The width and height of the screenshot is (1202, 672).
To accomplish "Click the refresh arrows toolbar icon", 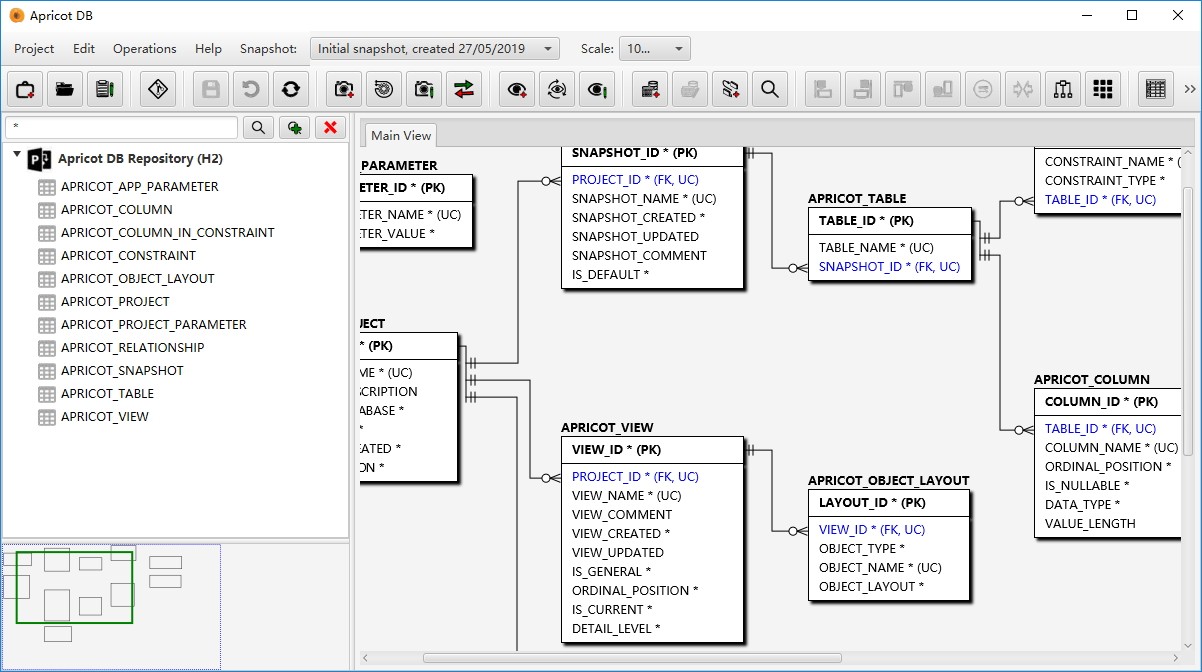I will [x=291, y=89].
